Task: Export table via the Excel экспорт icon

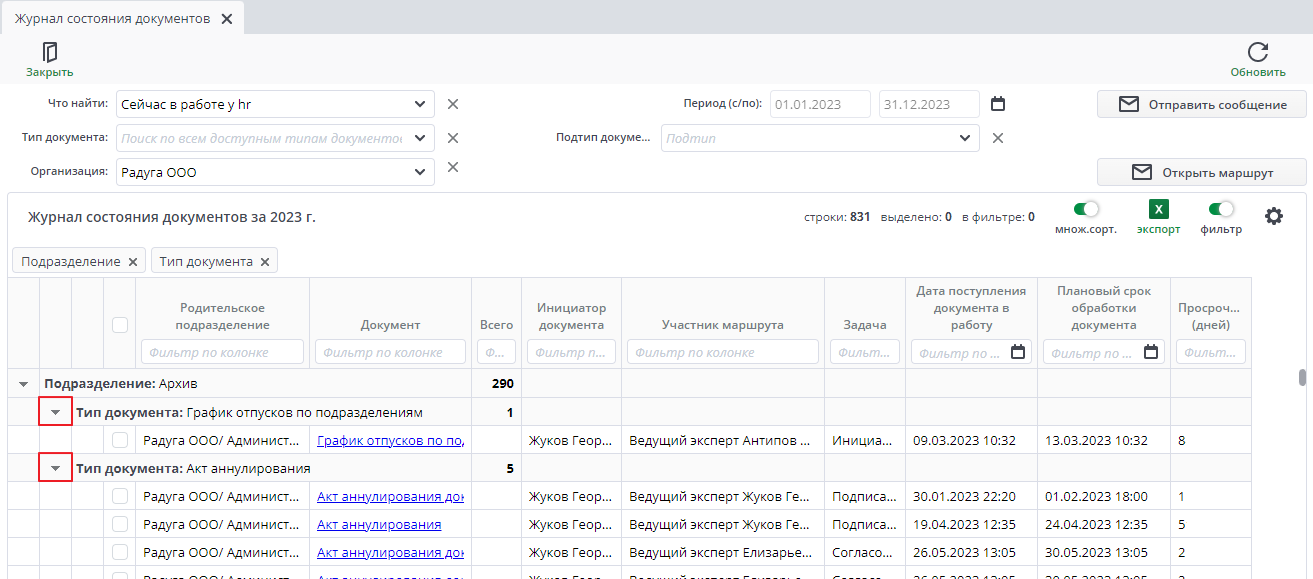Action: point(1158,210)
